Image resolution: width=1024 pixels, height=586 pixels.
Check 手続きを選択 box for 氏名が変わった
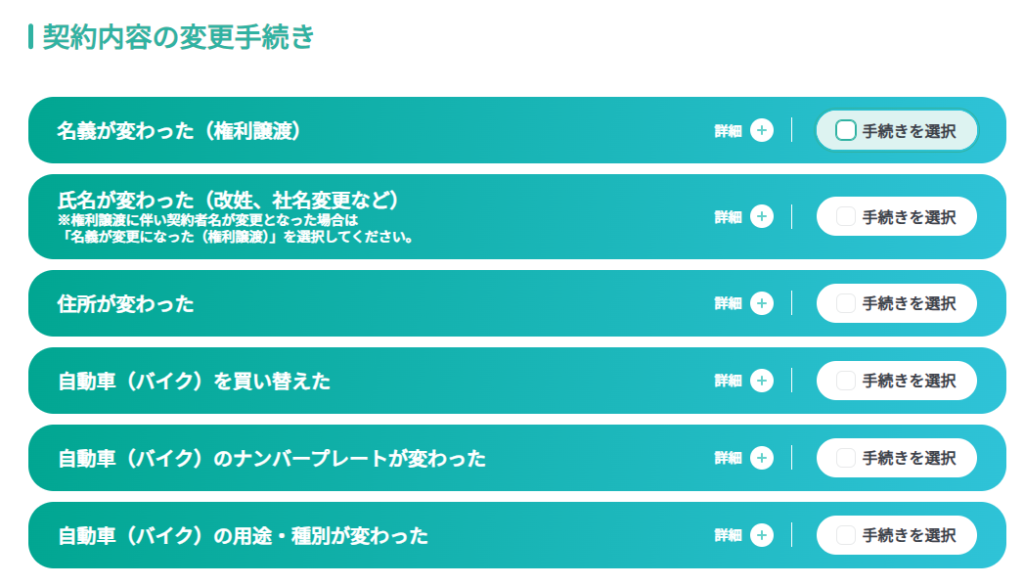846,216
